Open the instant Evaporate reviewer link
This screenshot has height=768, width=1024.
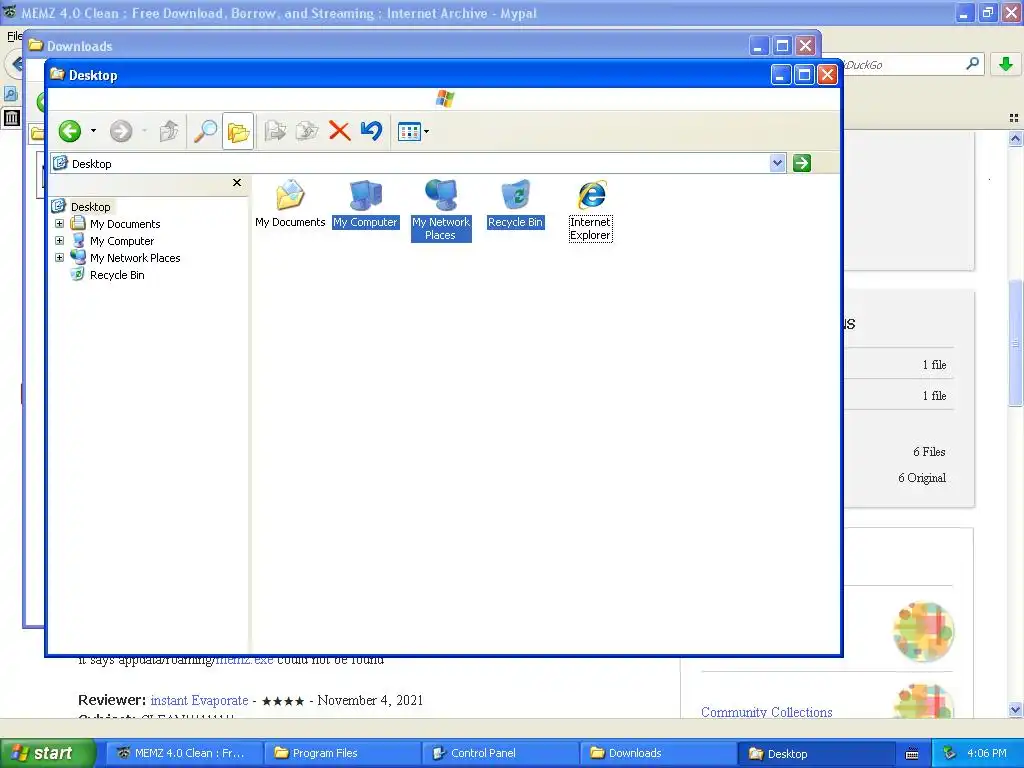[x=199, y=700]
